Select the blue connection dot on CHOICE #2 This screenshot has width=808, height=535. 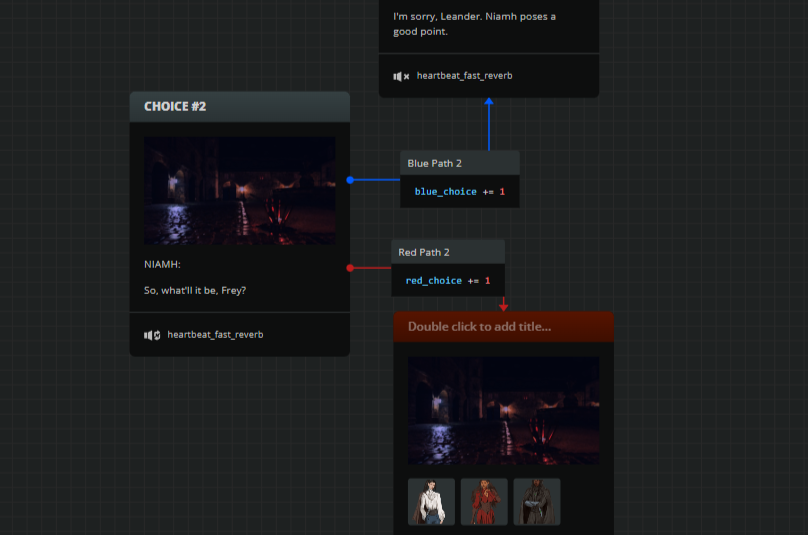point(350,180)
